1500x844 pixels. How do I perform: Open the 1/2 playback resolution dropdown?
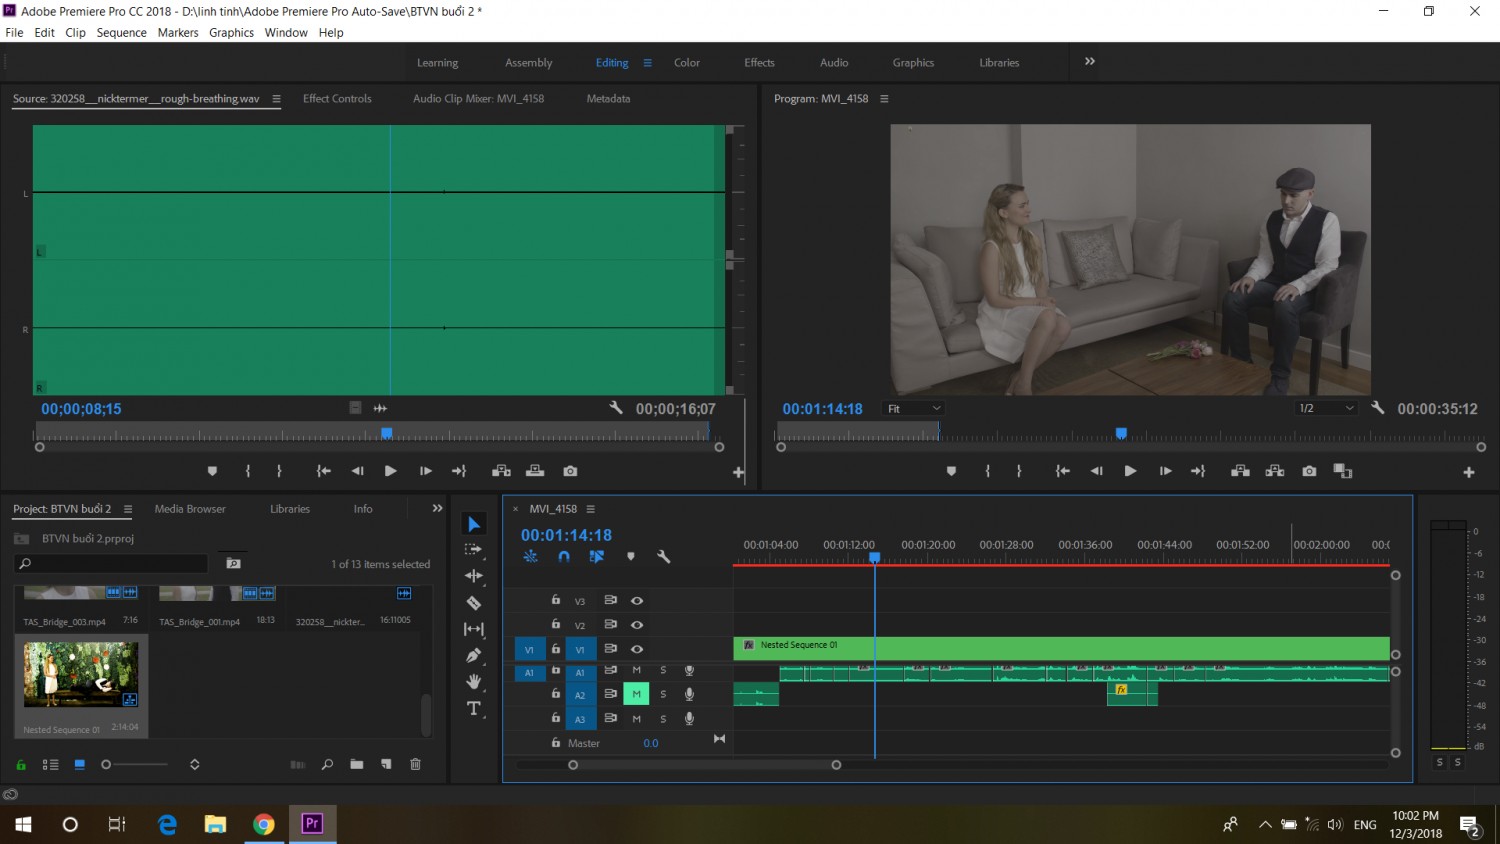point(1326,408)
